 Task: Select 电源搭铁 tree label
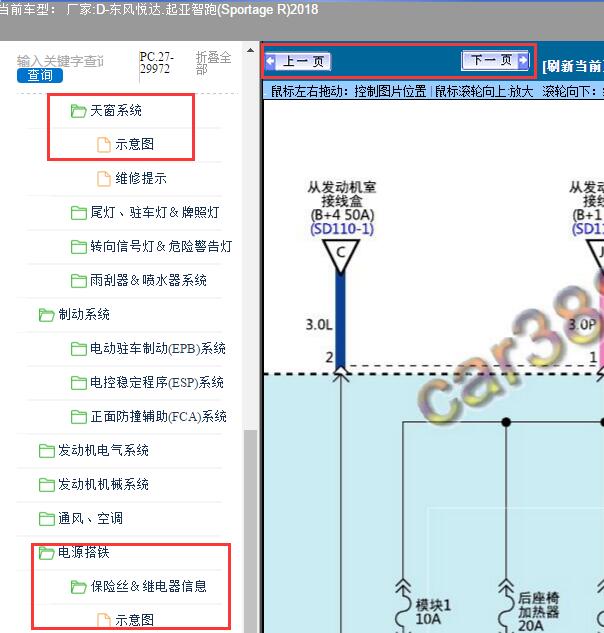click(x=84, y=552)
